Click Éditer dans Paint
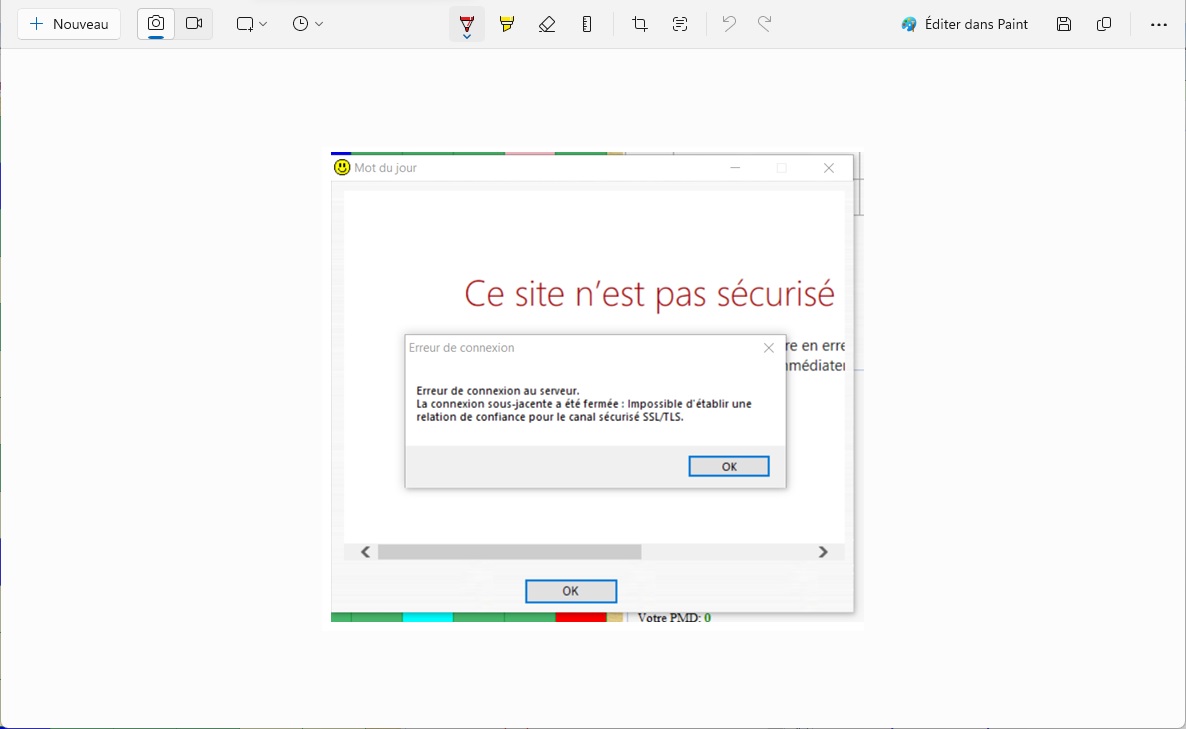Image resolution: width=1186 pixels, height=729 pixels. (965, 24)
